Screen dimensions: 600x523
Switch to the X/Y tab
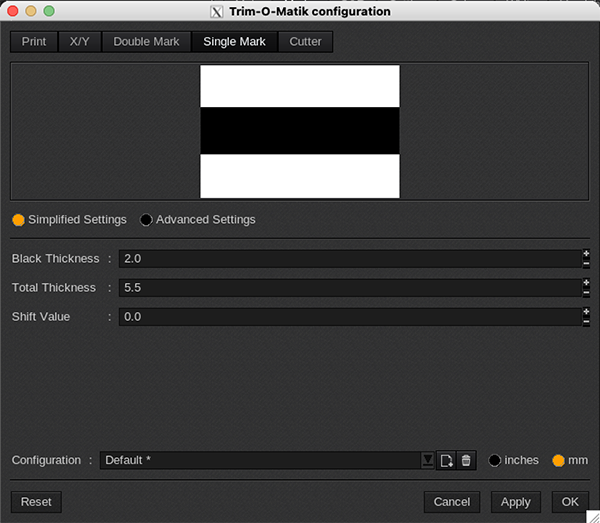(x=80, y=42)
